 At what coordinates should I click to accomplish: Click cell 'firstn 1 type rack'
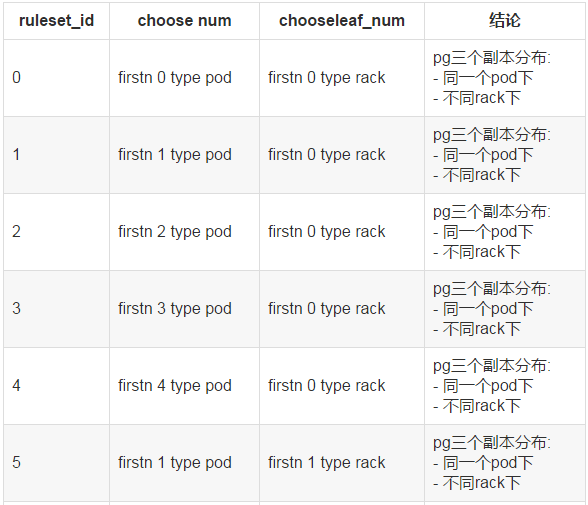(342, 463)
